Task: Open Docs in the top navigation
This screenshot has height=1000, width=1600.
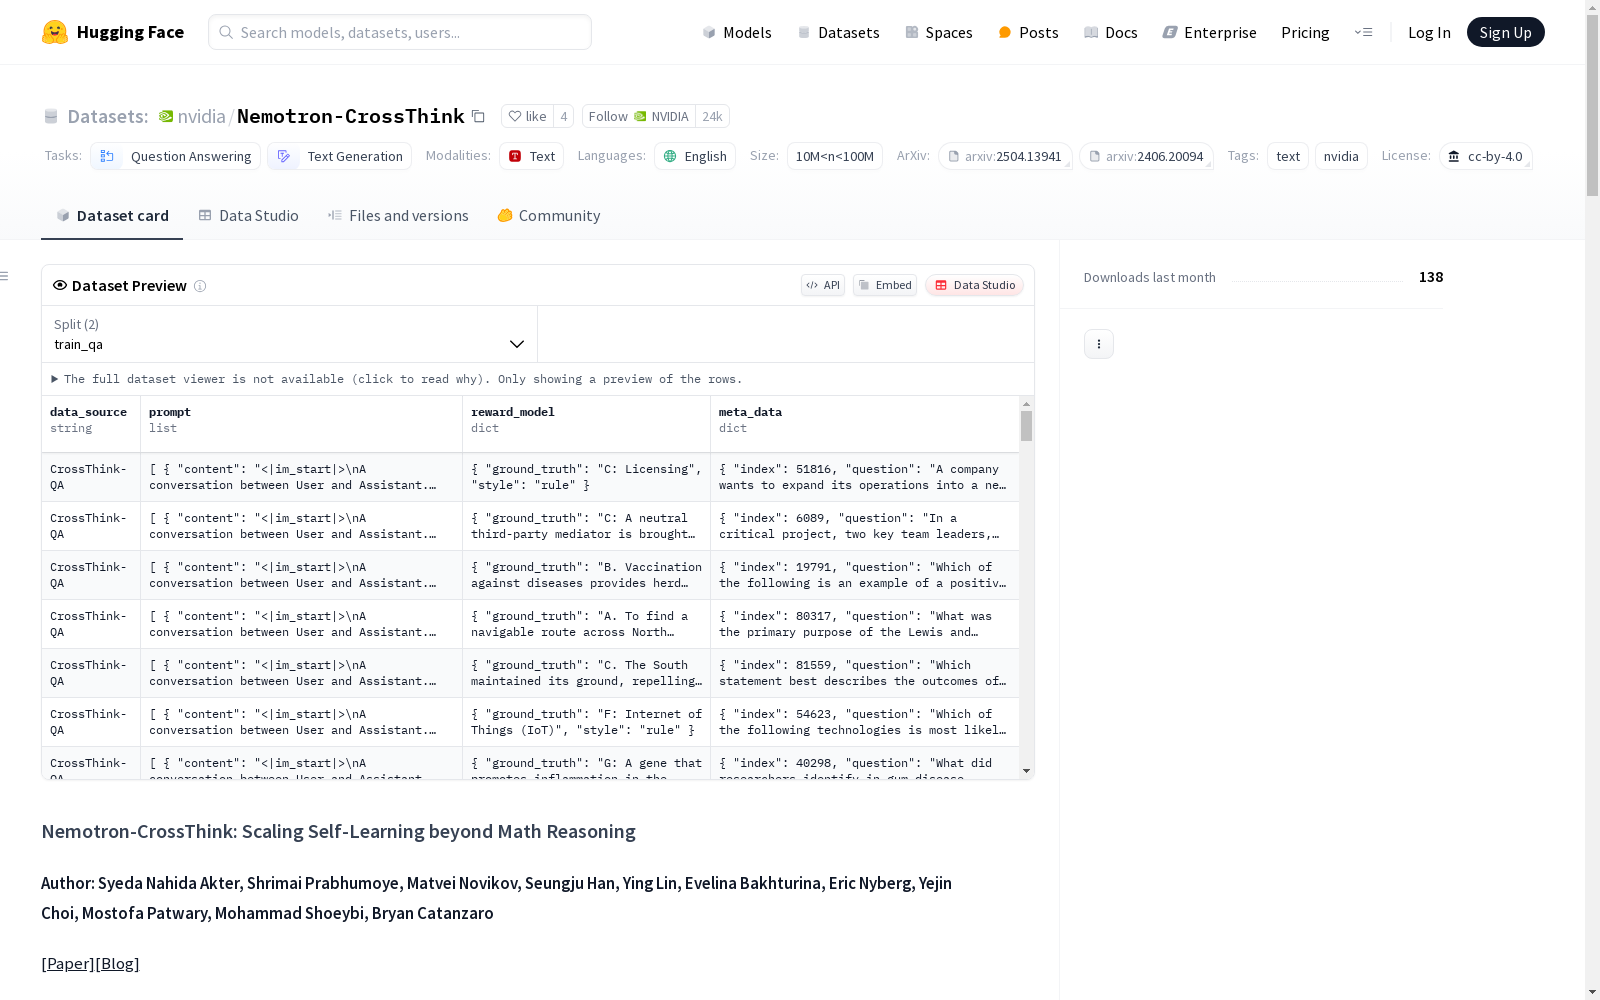Action: point(1111,32)
